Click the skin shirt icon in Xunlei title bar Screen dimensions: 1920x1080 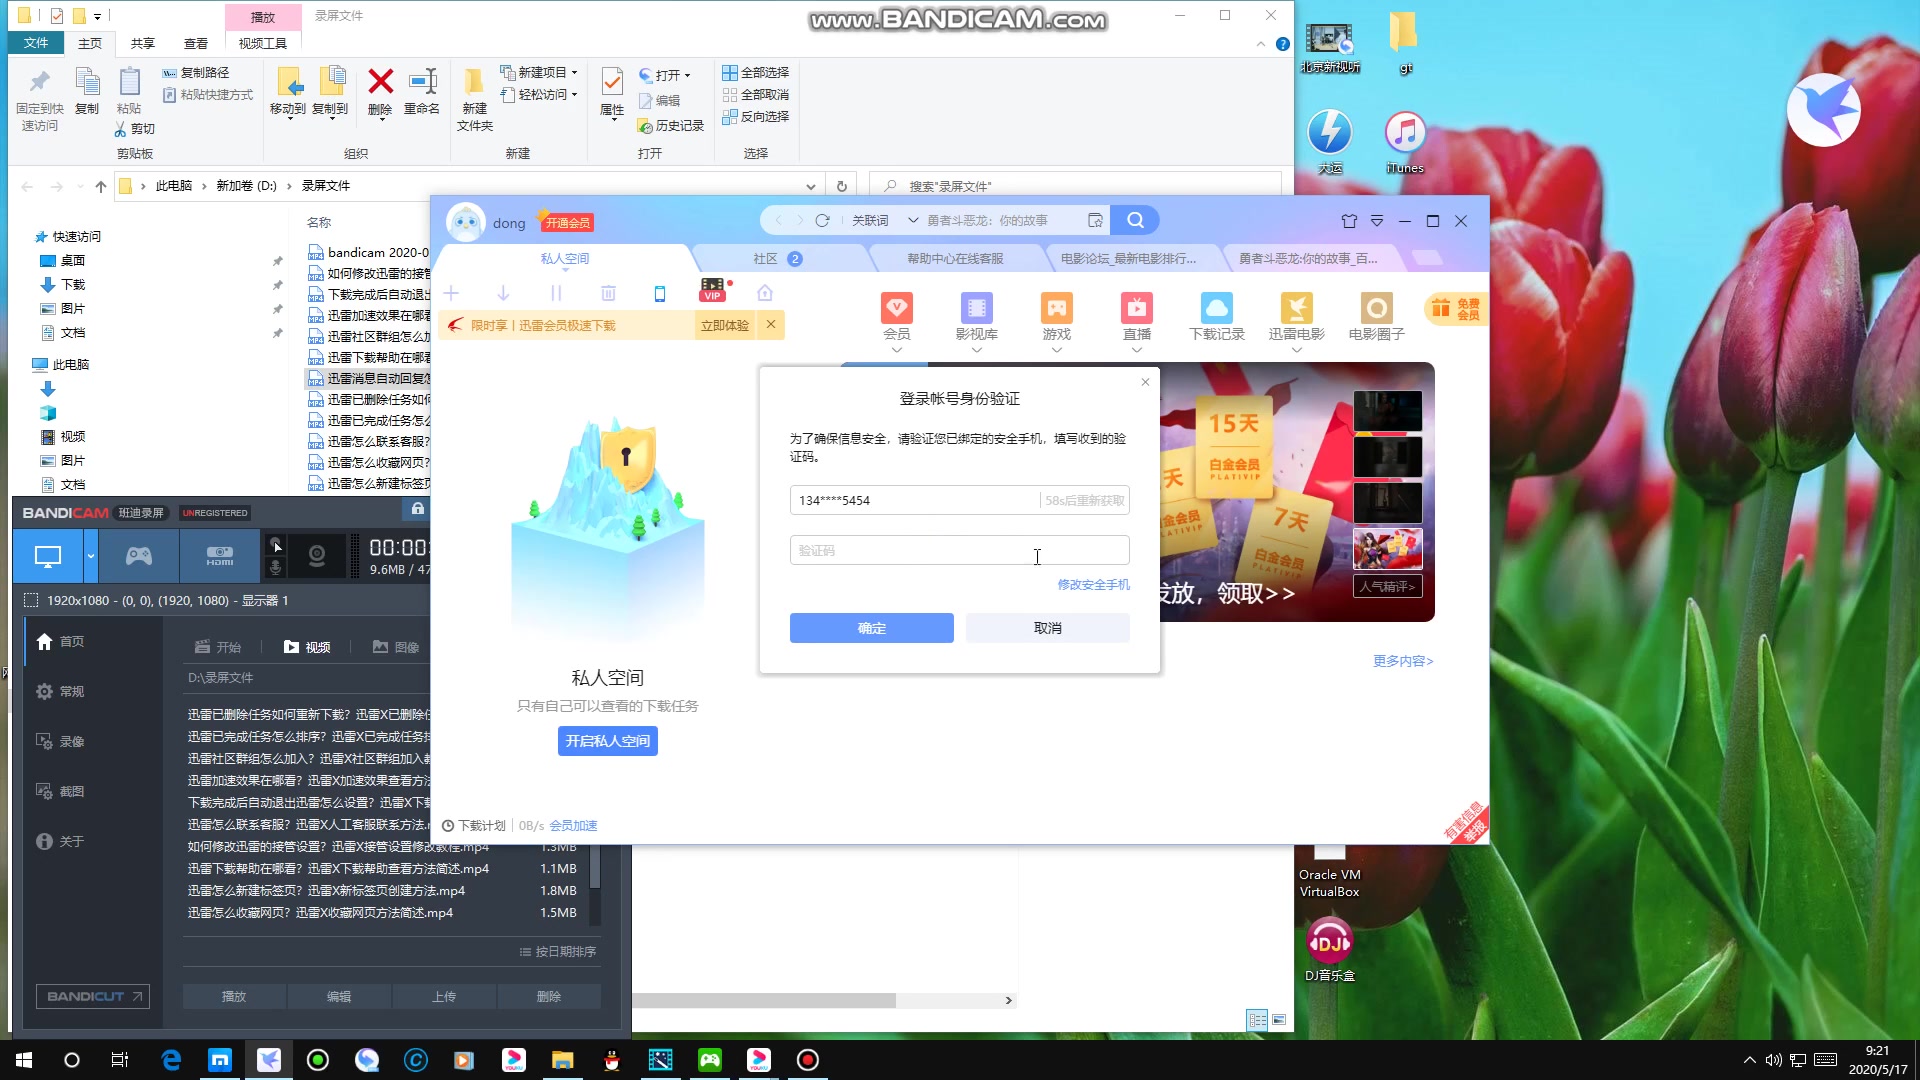pos(1349,221)
